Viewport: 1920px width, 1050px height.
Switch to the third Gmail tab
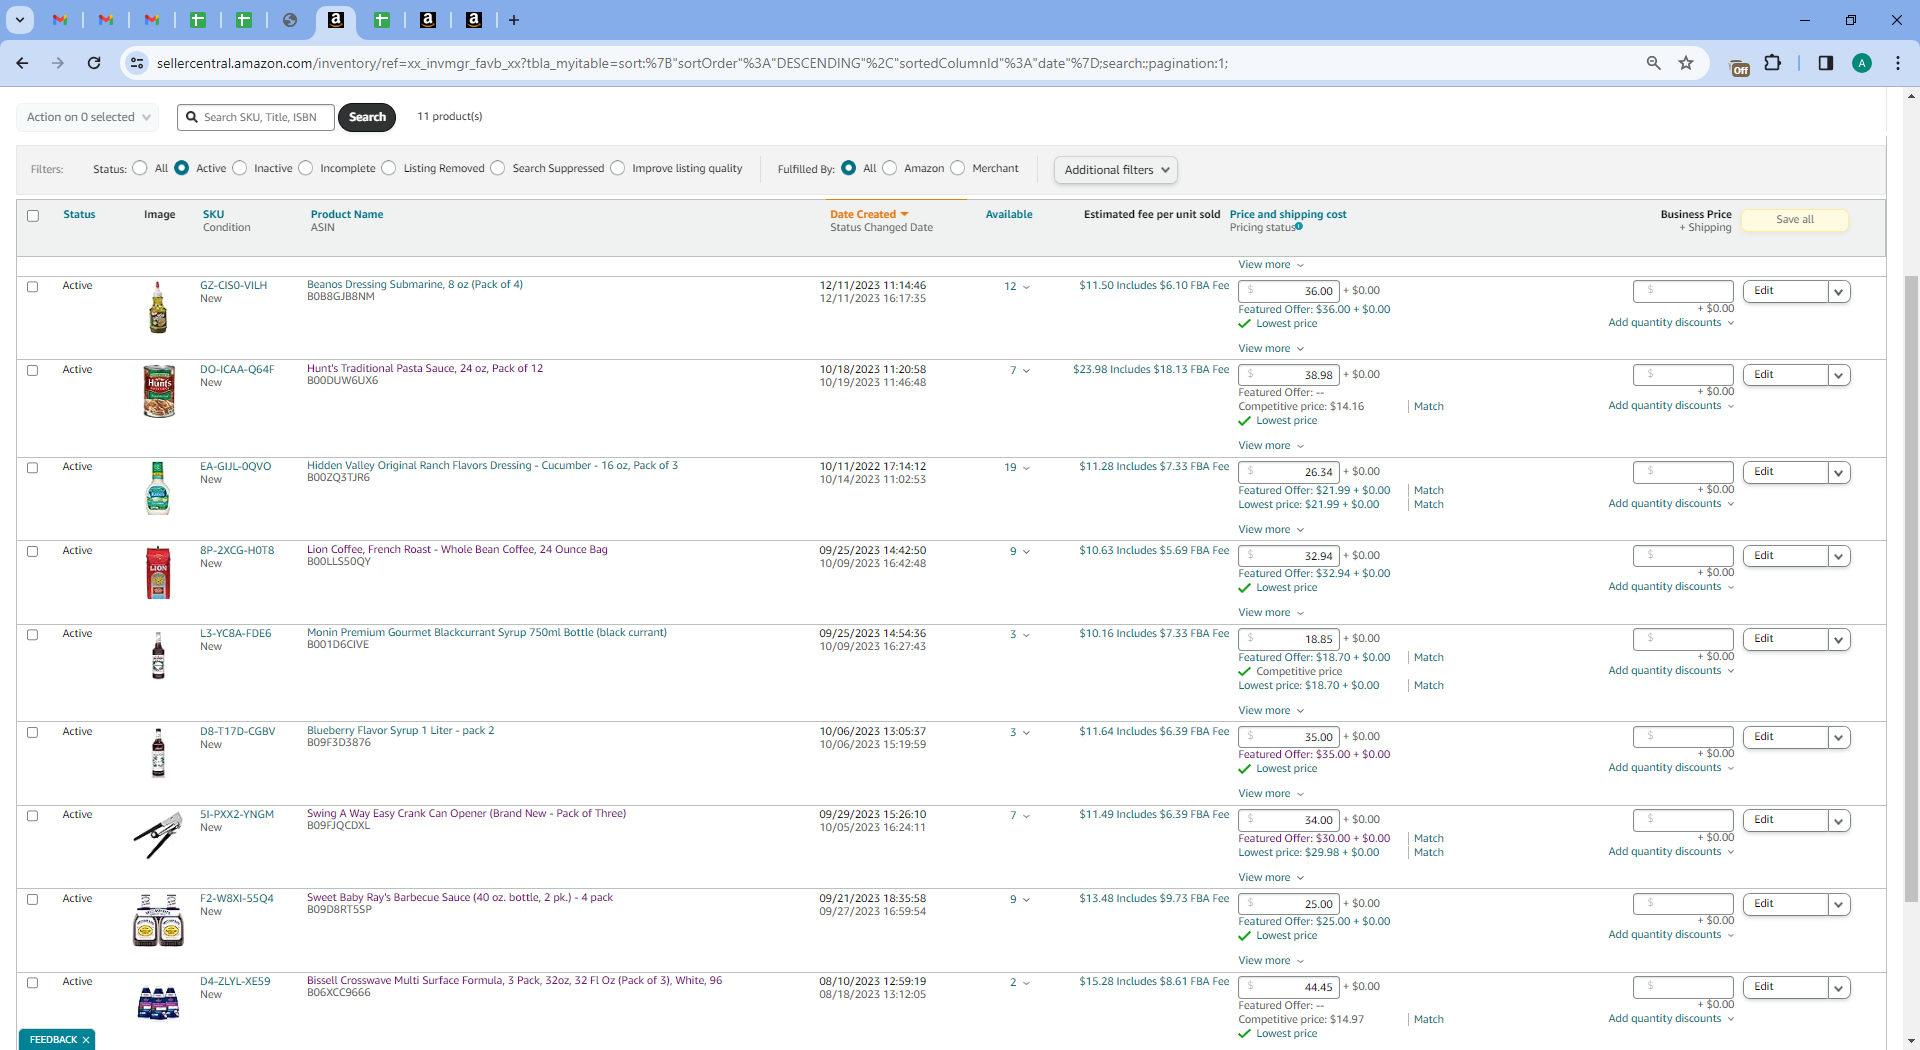(x=152, y=20)
